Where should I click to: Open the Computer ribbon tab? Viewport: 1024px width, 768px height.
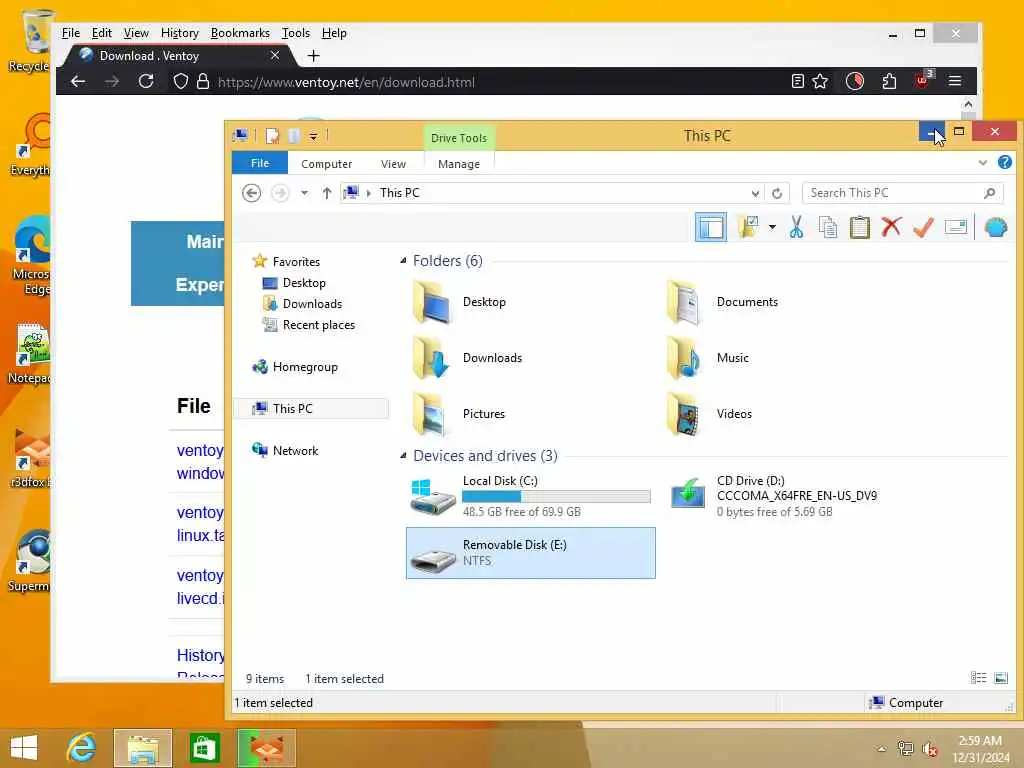coord(327,164)
